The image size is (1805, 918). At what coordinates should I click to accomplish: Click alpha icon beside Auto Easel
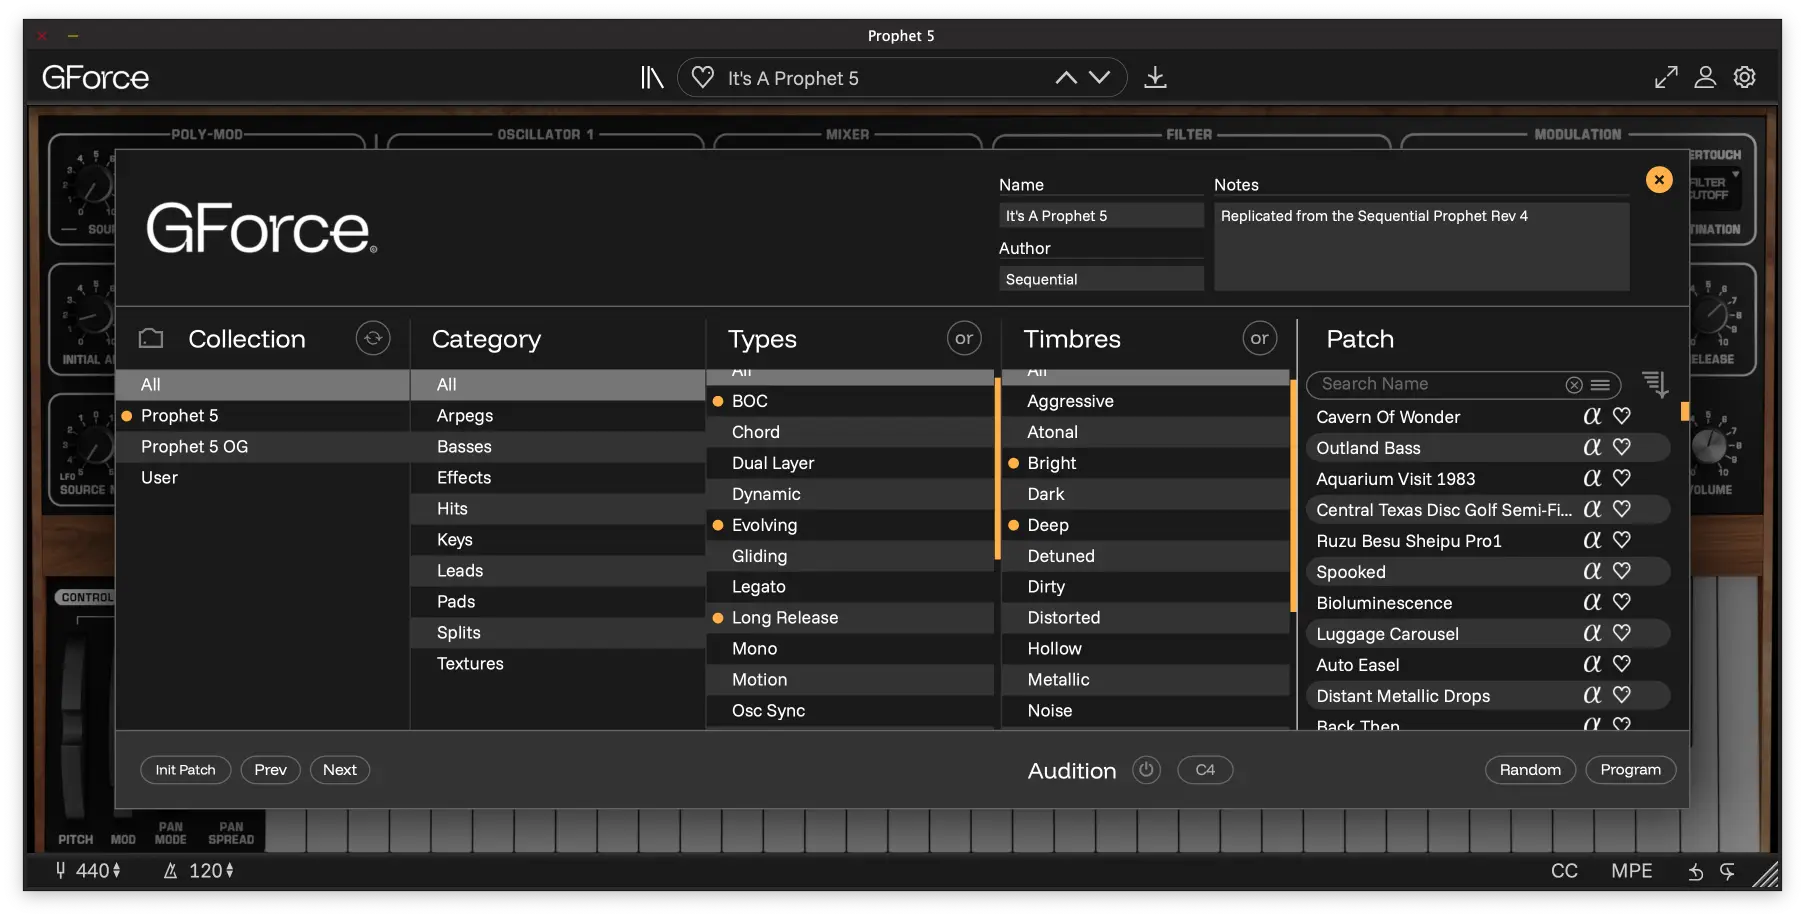1592,664
